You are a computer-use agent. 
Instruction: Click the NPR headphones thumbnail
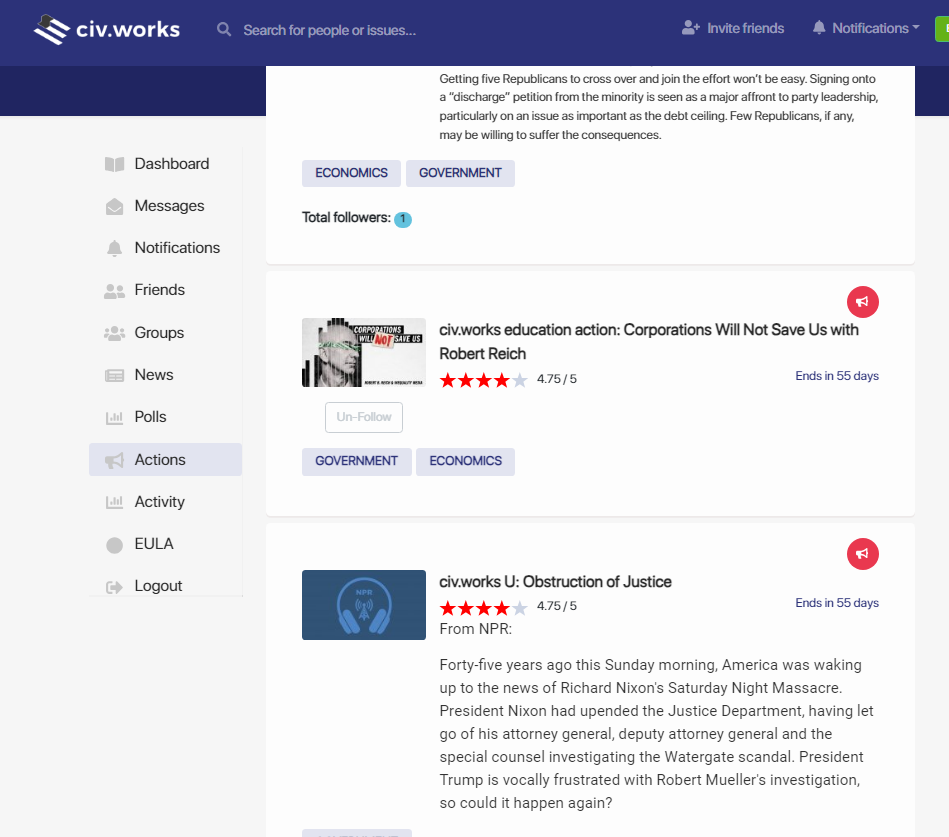363,605
